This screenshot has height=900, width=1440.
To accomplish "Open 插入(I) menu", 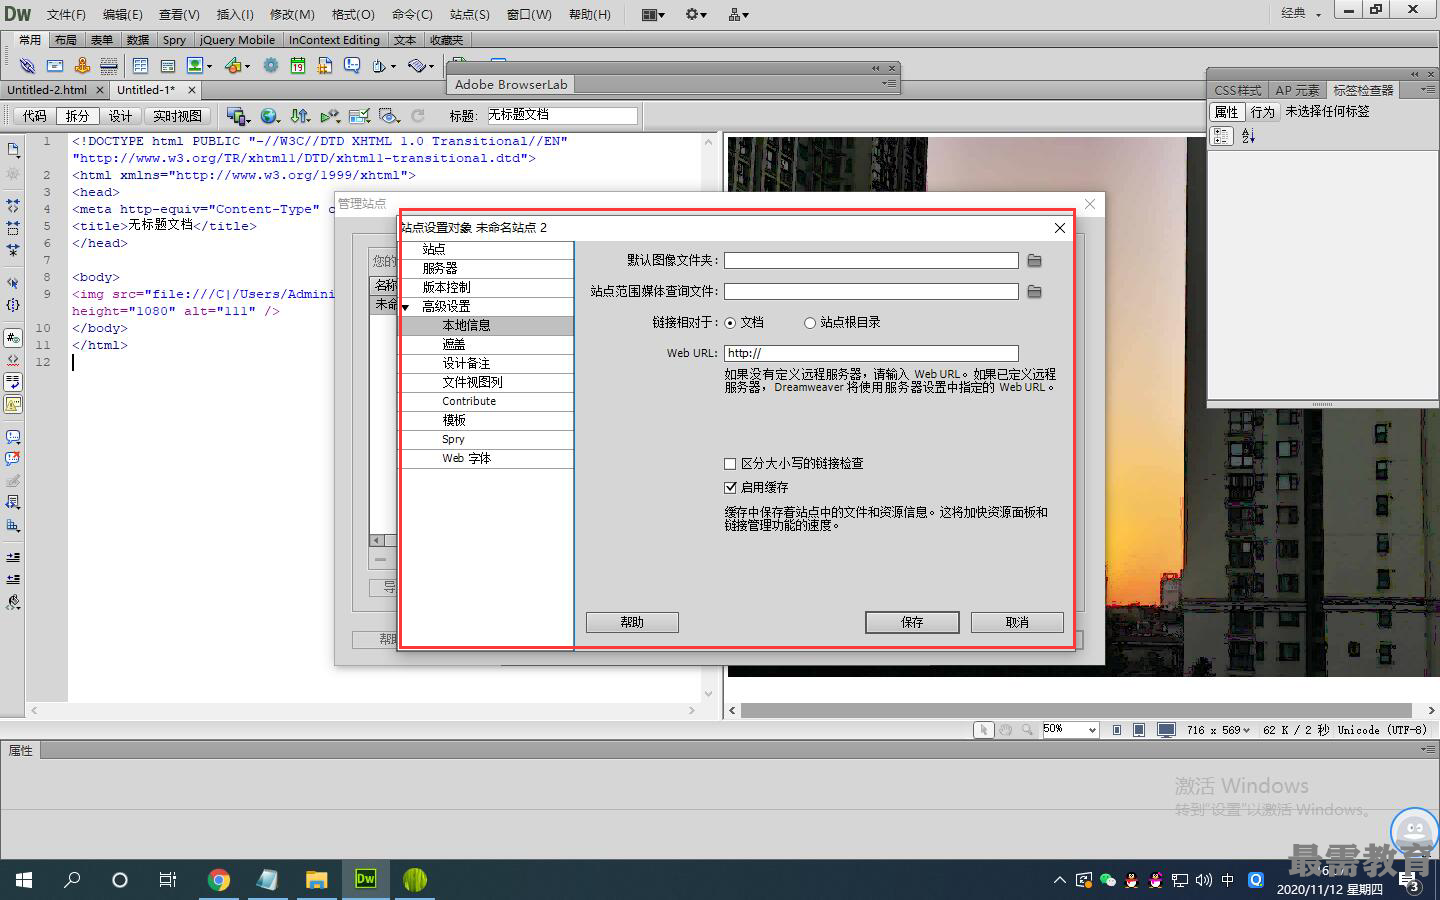I will [236, 14].
